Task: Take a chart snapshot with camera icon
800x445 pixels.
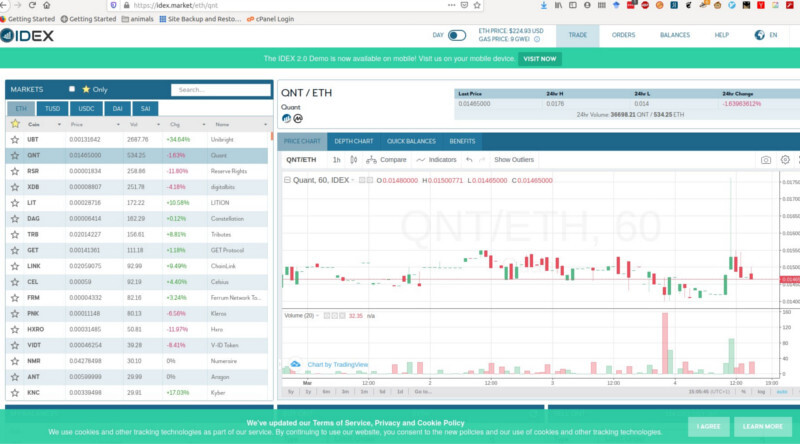Action: tap(766, 160)
